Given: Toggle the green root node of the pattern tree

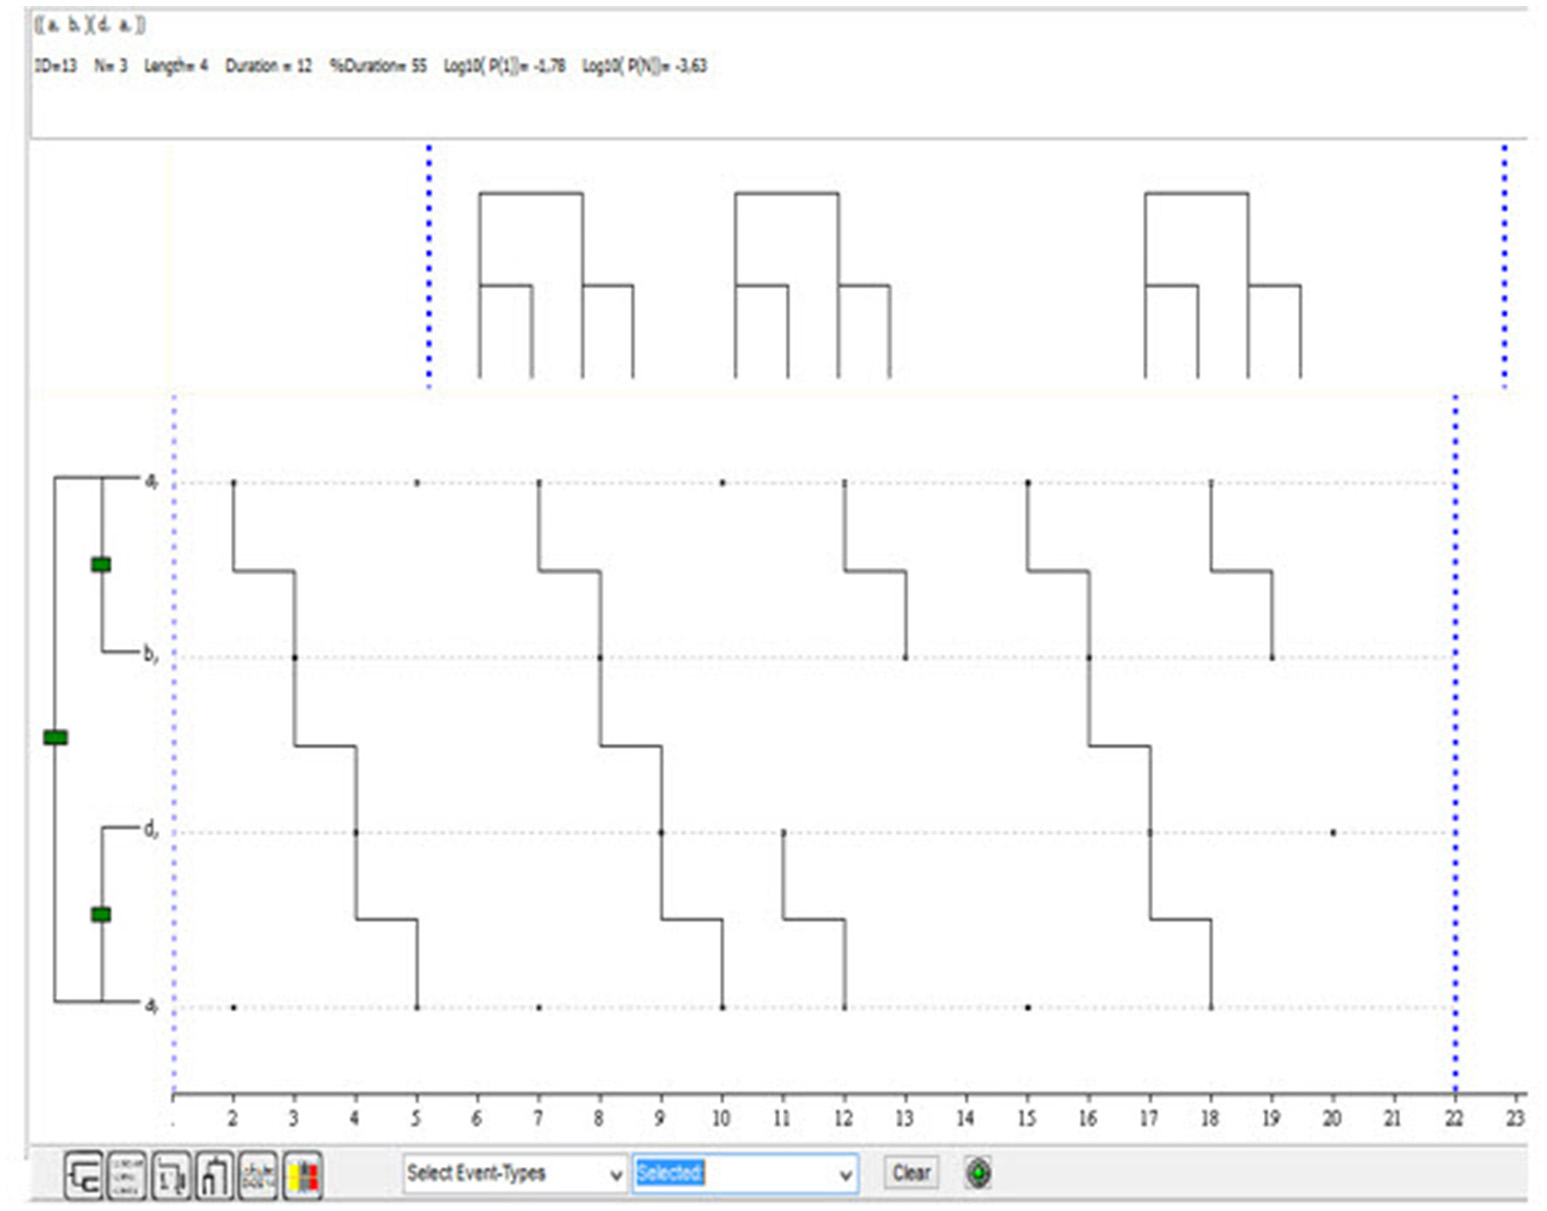Looking at the screenshot, I should tap(55, 738).
